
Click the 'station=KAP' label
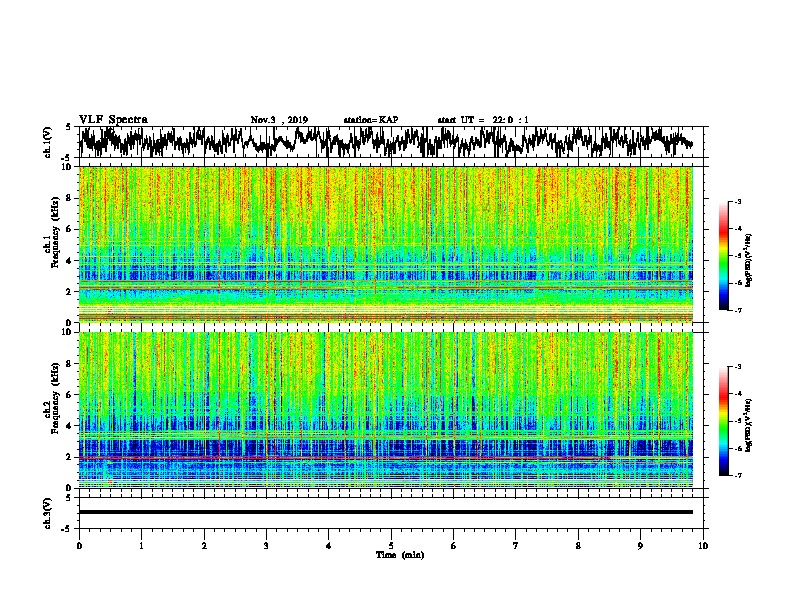[371, 120]
